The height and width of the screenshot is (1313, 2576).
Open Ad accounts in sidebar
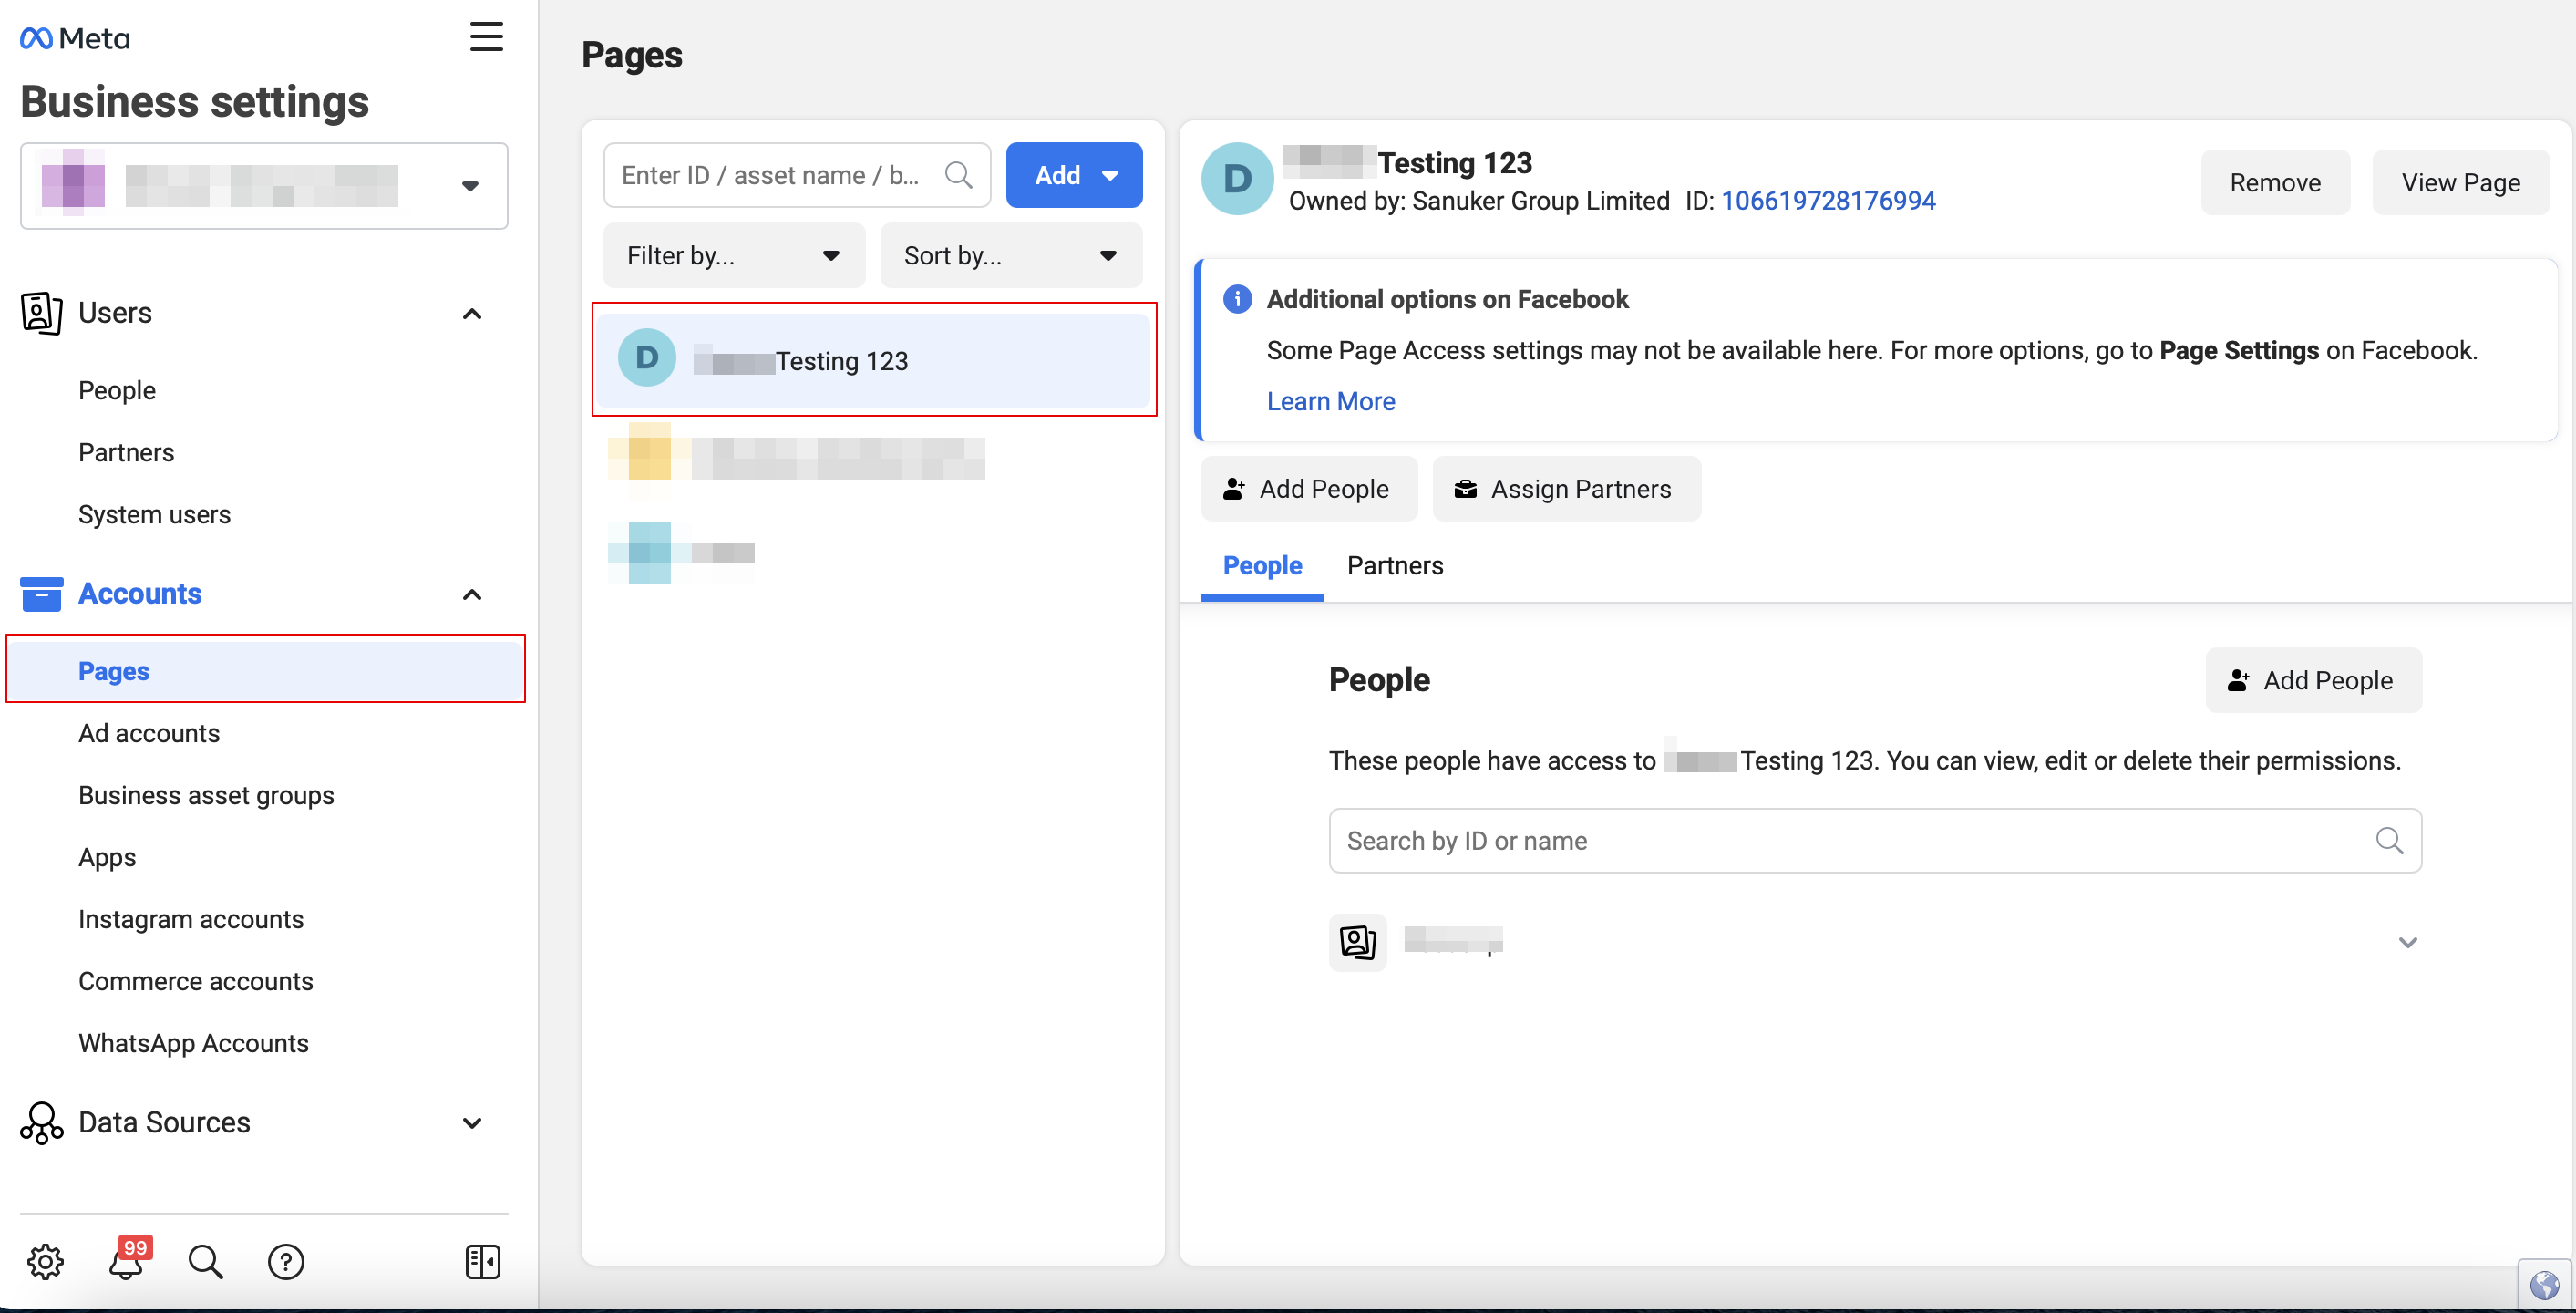(x=149, y=733)
